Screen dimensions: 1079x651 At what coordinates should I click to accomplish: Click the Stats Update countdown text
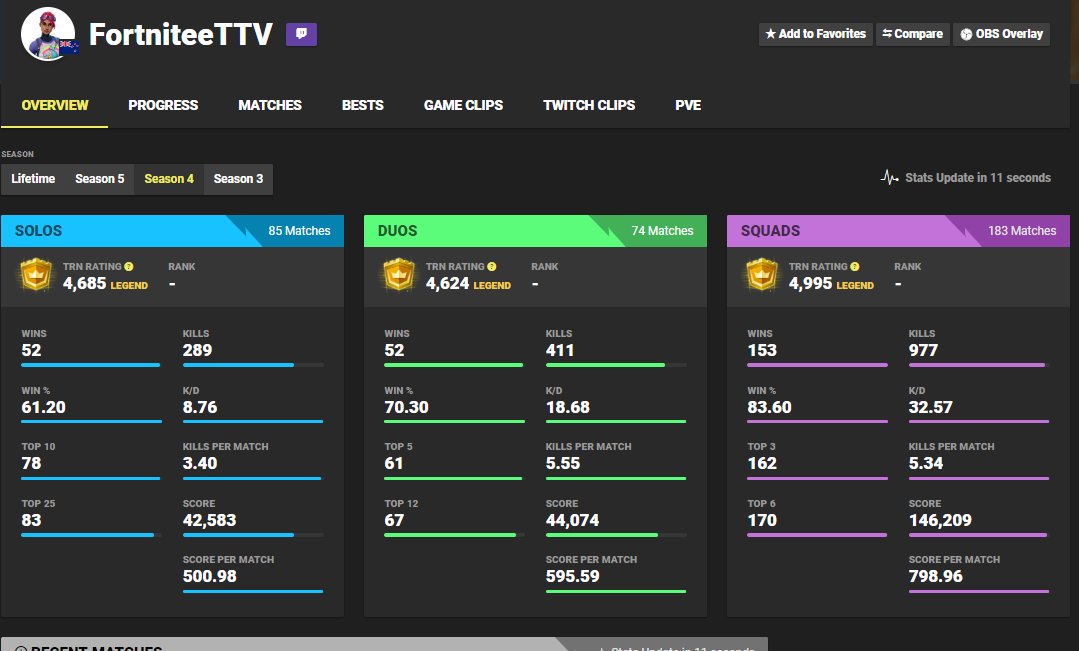pos(978,178)
